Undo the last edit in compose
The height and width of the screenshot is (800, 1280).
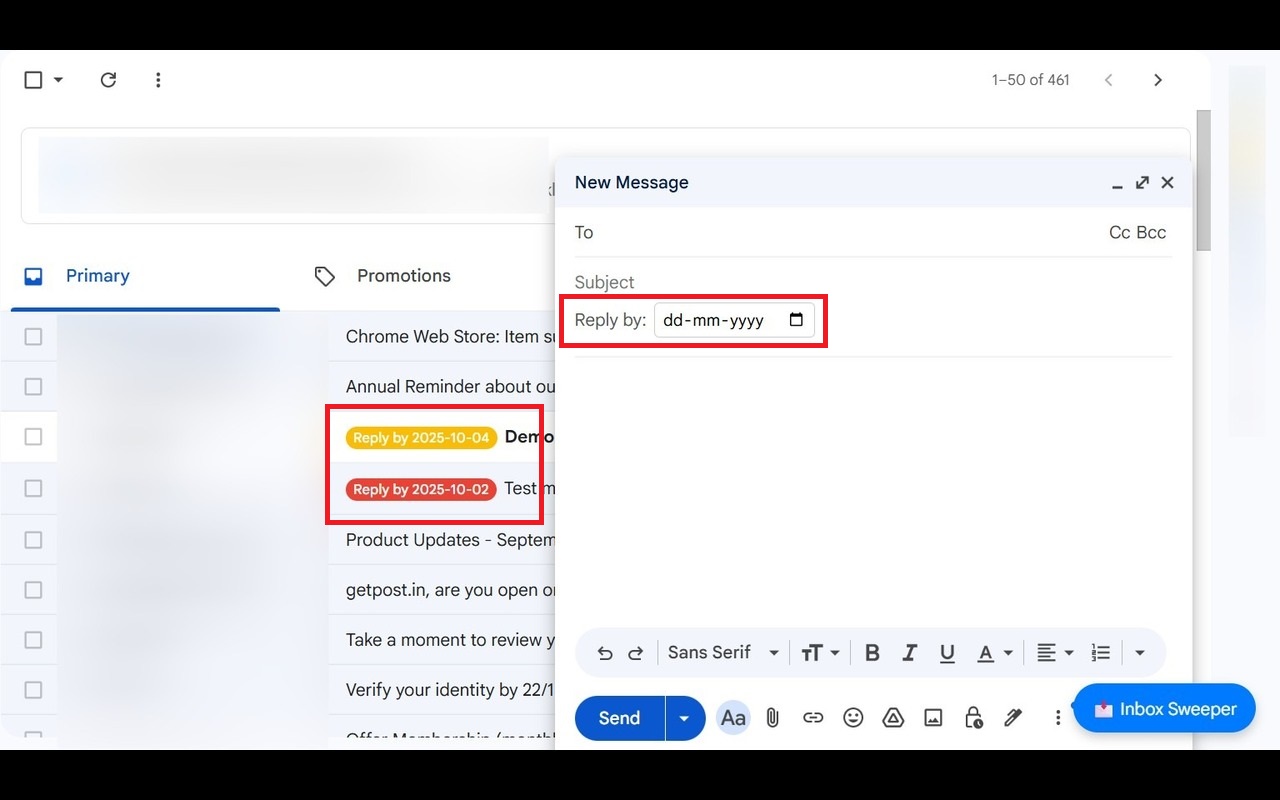[x=605, y=652]
